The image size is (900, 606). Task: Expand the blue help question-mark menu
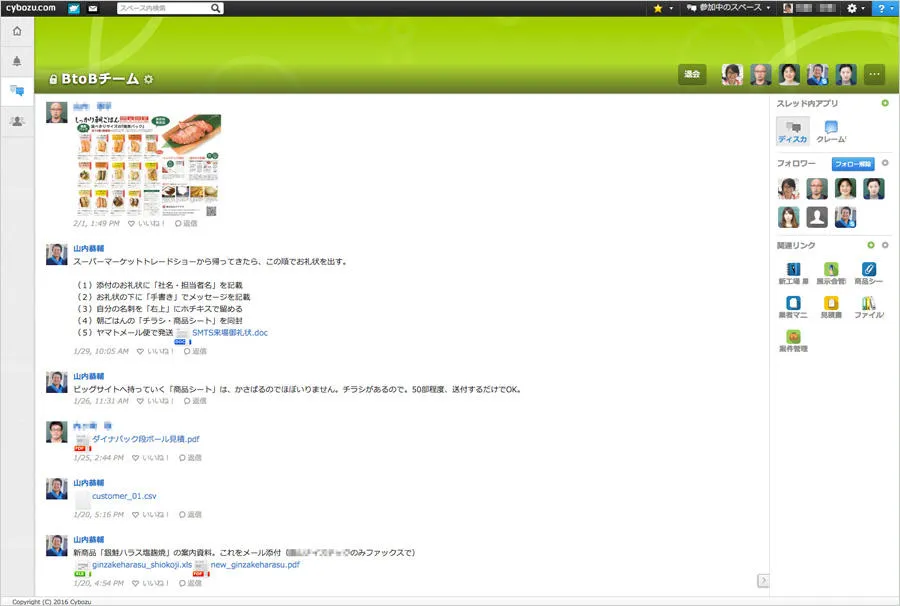tap(884, 8)
